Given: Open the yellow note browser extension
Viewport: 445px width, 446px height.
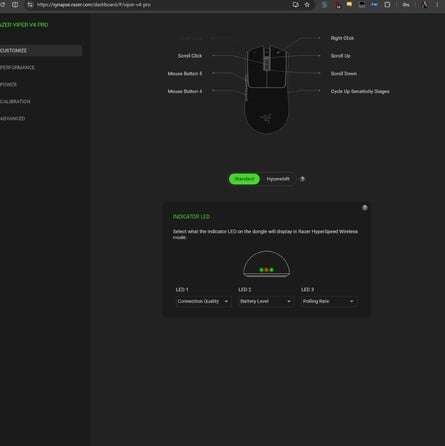Looking at the screenshot, I should (349, 5).
